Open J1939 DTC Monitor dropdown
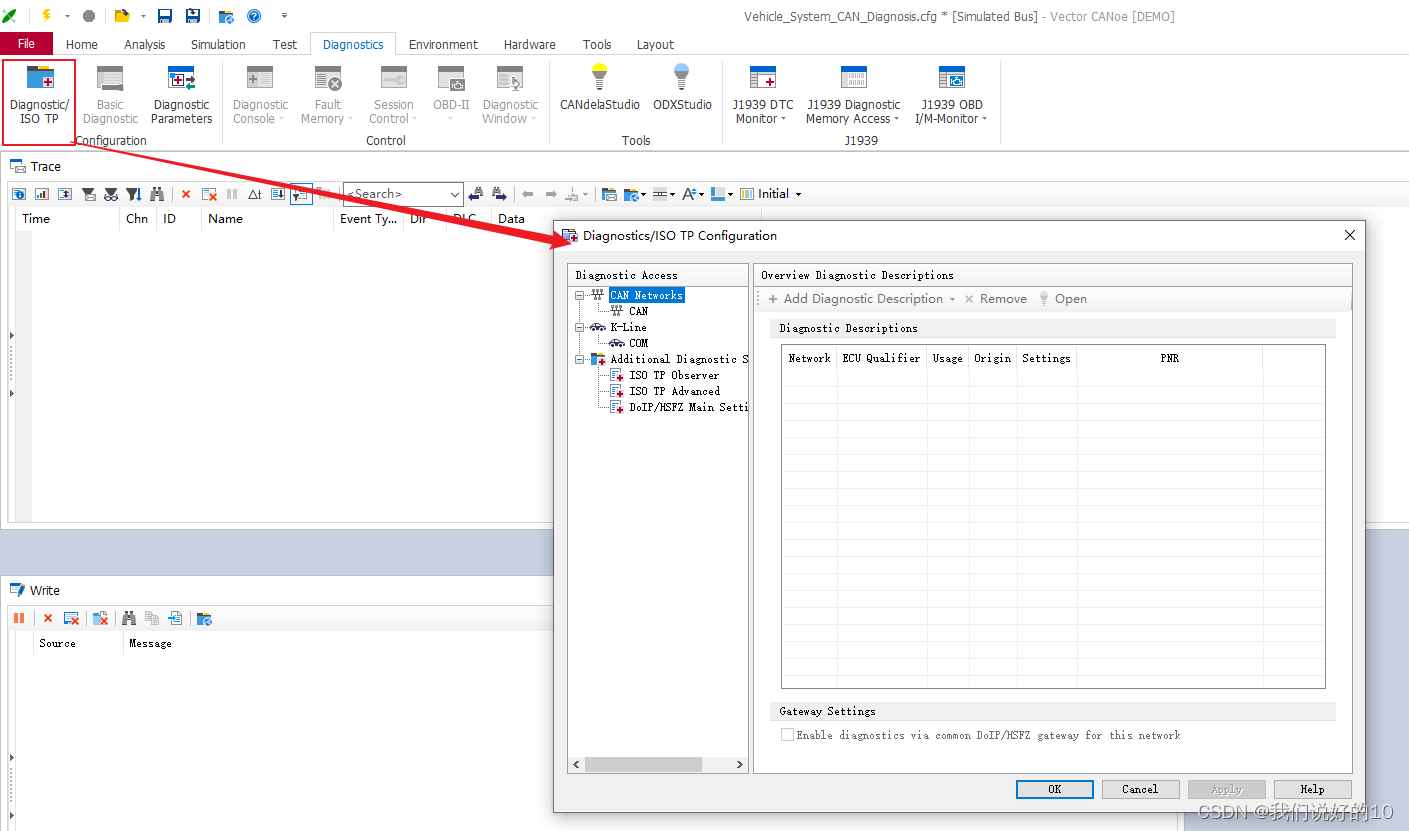The height and width of the screenshot is (831, 1409). [762, 98]
